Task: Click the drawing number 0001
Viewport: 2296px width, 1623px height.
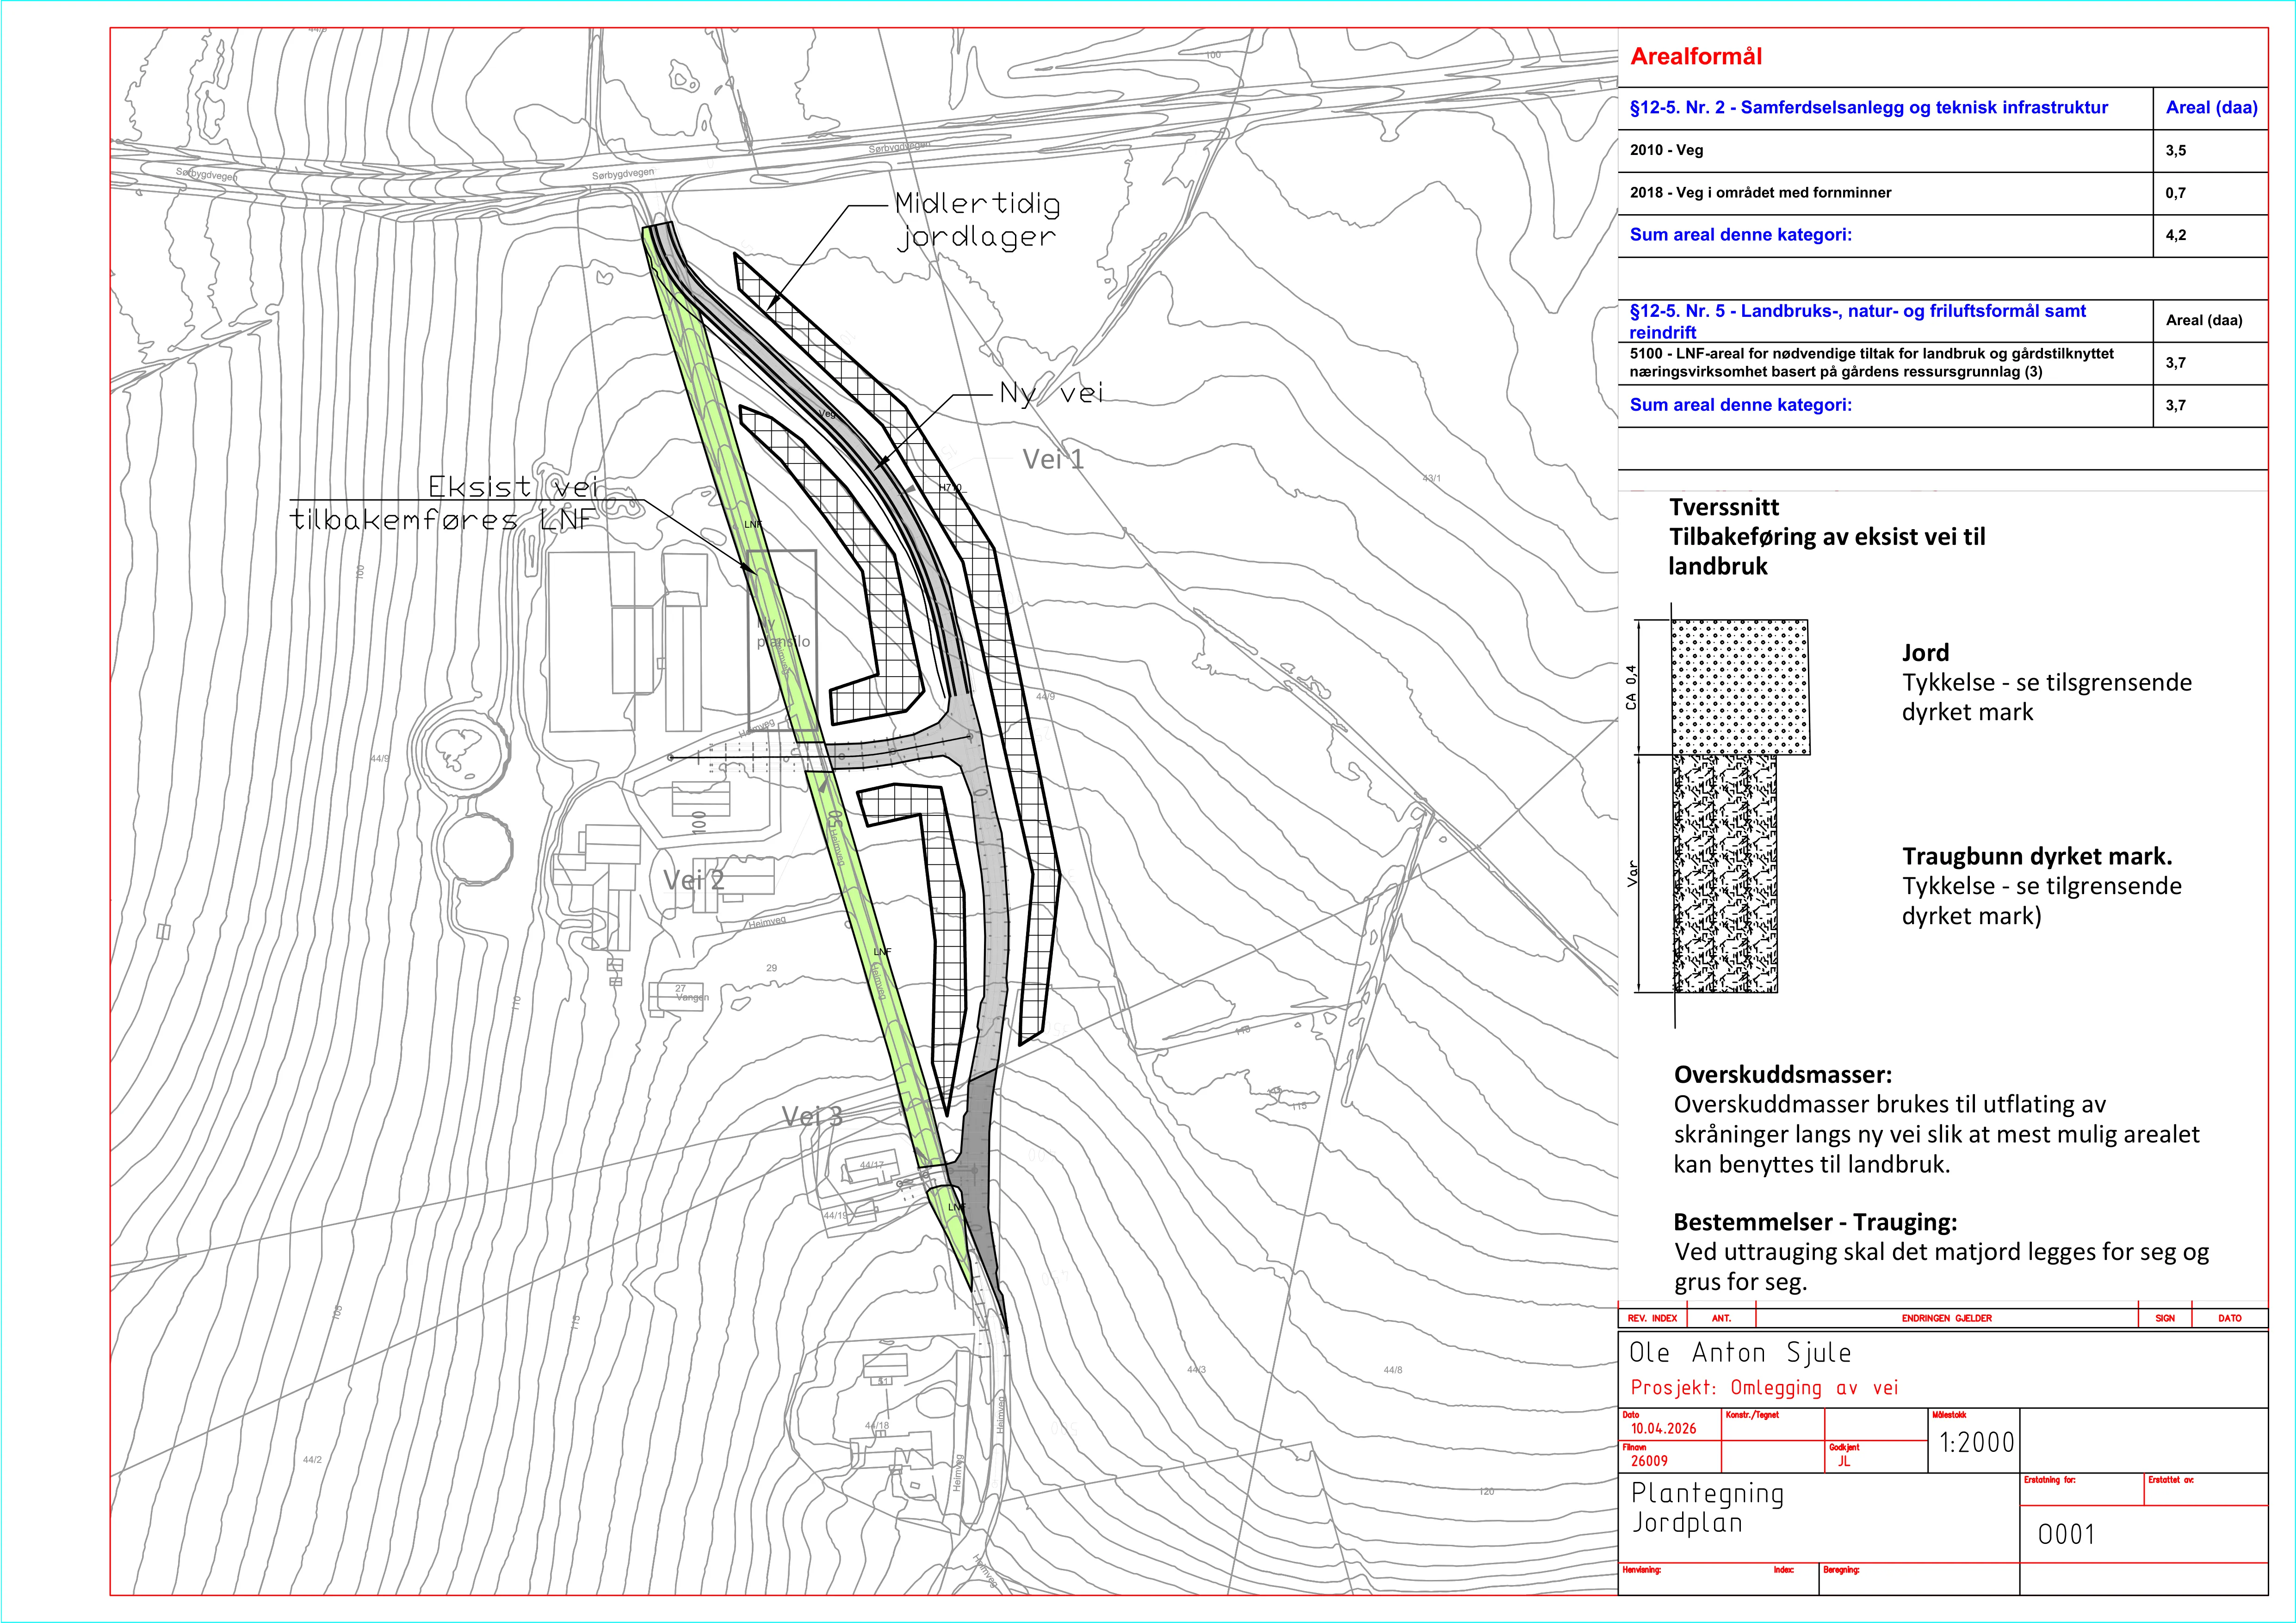Action: (x=2066, y=1534)
